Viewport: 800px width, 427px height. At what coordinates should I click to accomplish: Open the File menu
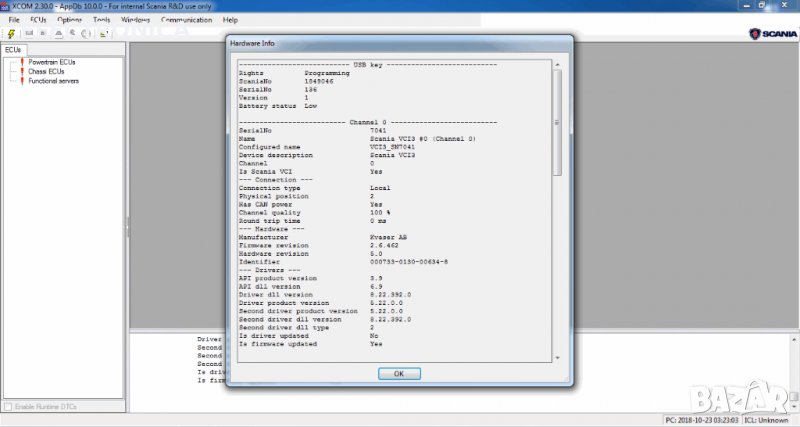coord(14,19)
